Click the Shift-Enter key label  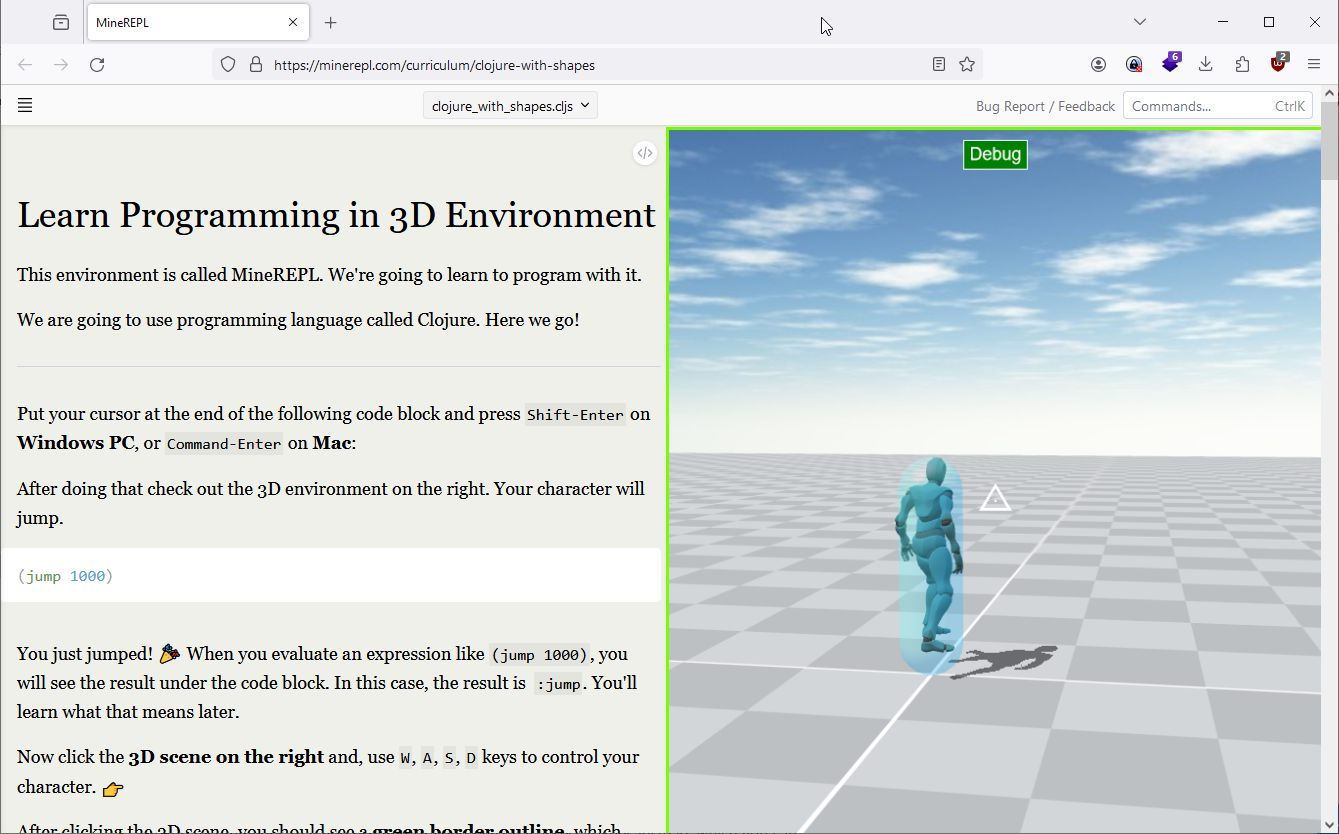[575, 414]
